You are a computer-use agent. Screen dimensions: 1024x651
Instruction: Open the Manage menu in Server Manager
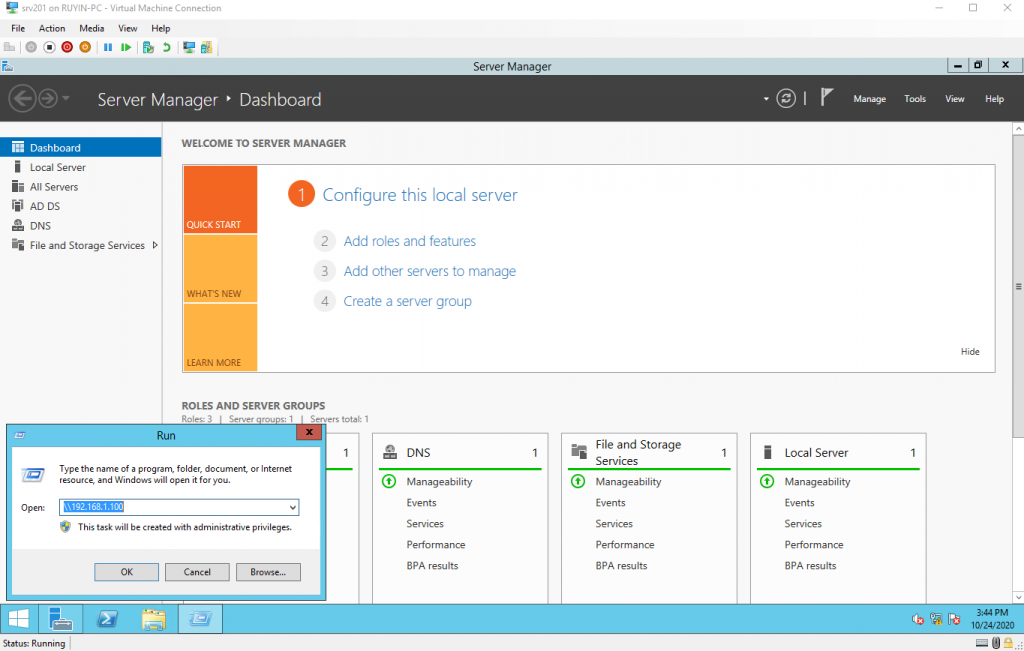pos(869,99)
